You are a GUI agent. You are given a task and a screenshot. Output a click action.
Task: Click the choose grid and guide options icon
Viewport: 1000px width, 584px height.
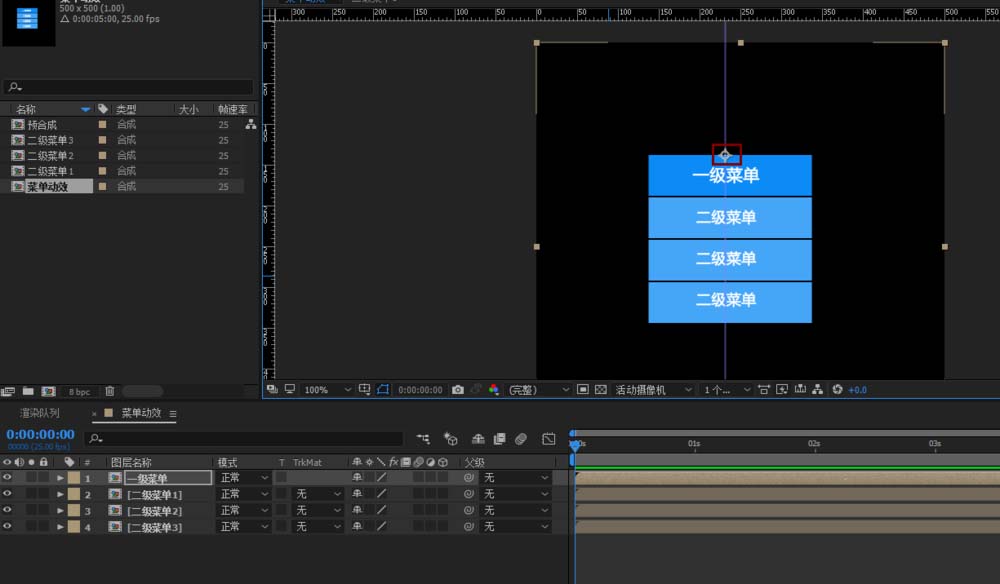point(364,390)
